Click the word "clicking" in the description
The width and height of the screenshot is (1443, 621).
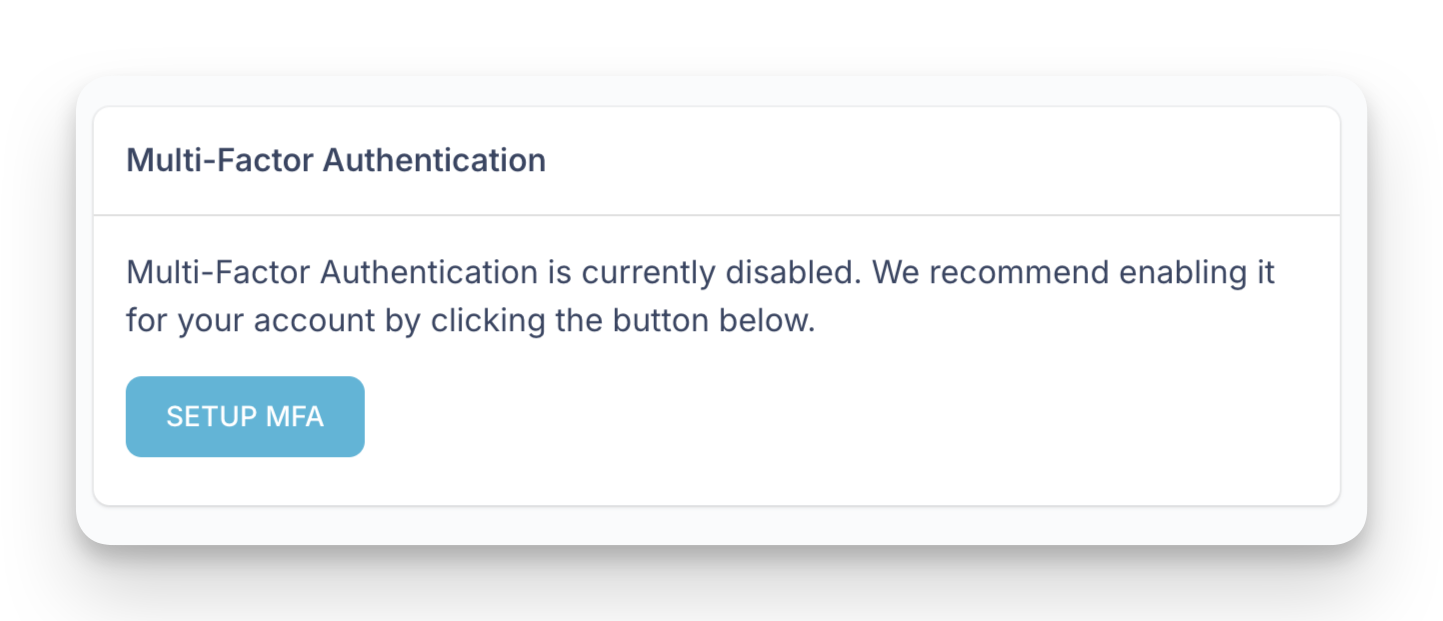[489, 322]
